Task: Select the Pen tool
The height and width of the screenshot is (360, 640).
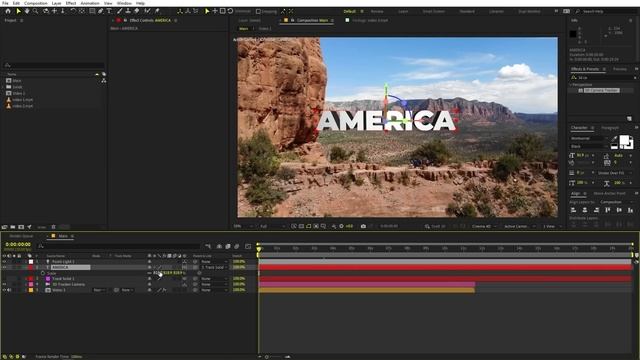Action: click(x=101, y=11)
